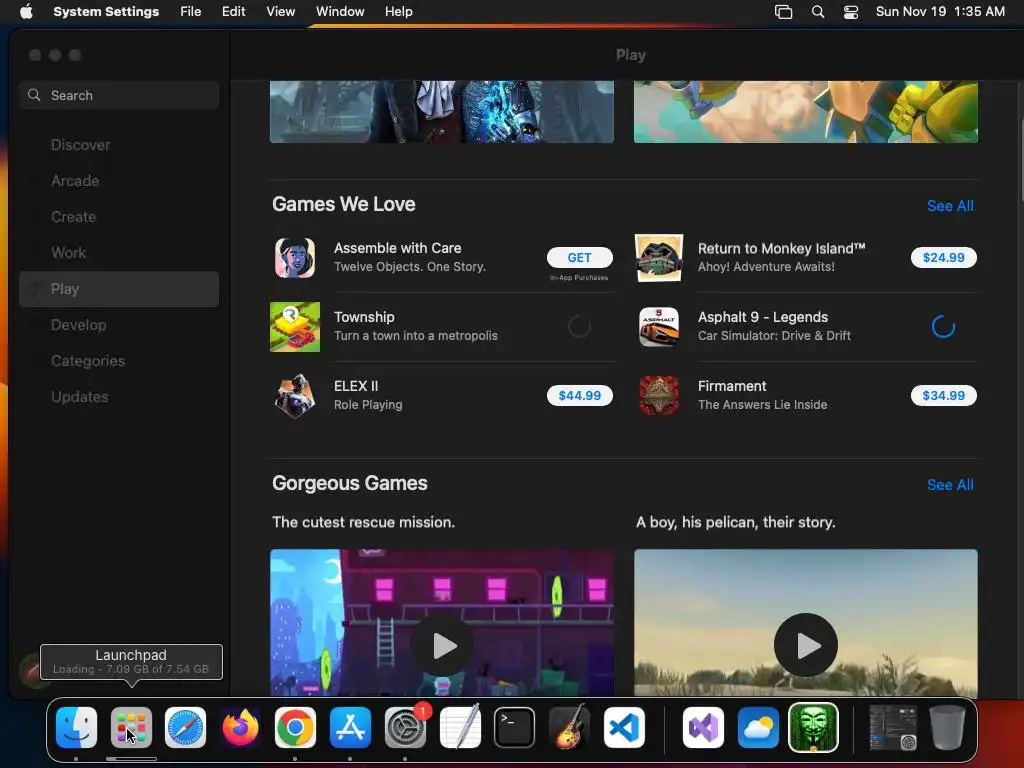
Task: Open the Return to Monkey Island icon
Action: [x=659, y=258]
